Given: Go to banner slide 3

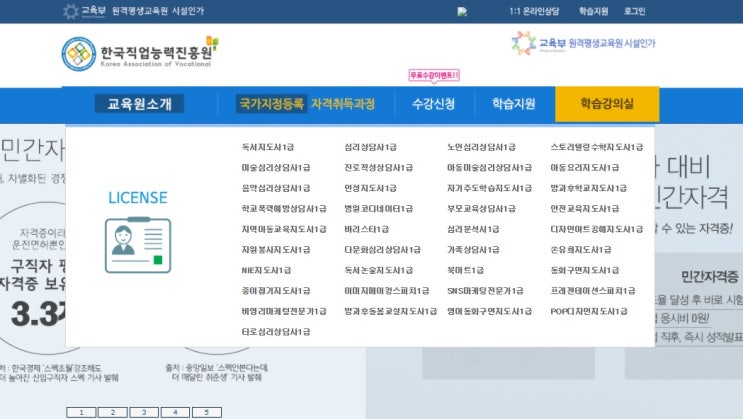Looking at the screenshot, I should pyautogui.click(x=144, y=412).
